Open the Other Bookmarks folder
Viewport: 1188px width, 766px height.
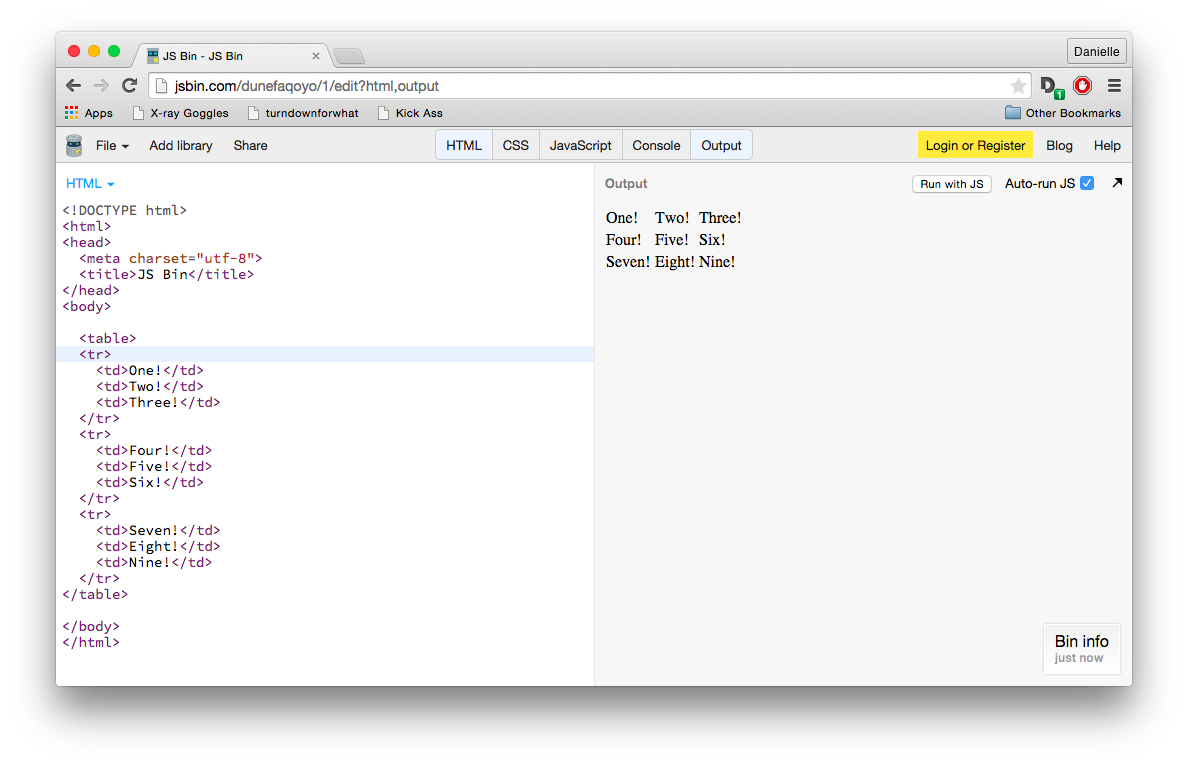tap(1062, 113)
